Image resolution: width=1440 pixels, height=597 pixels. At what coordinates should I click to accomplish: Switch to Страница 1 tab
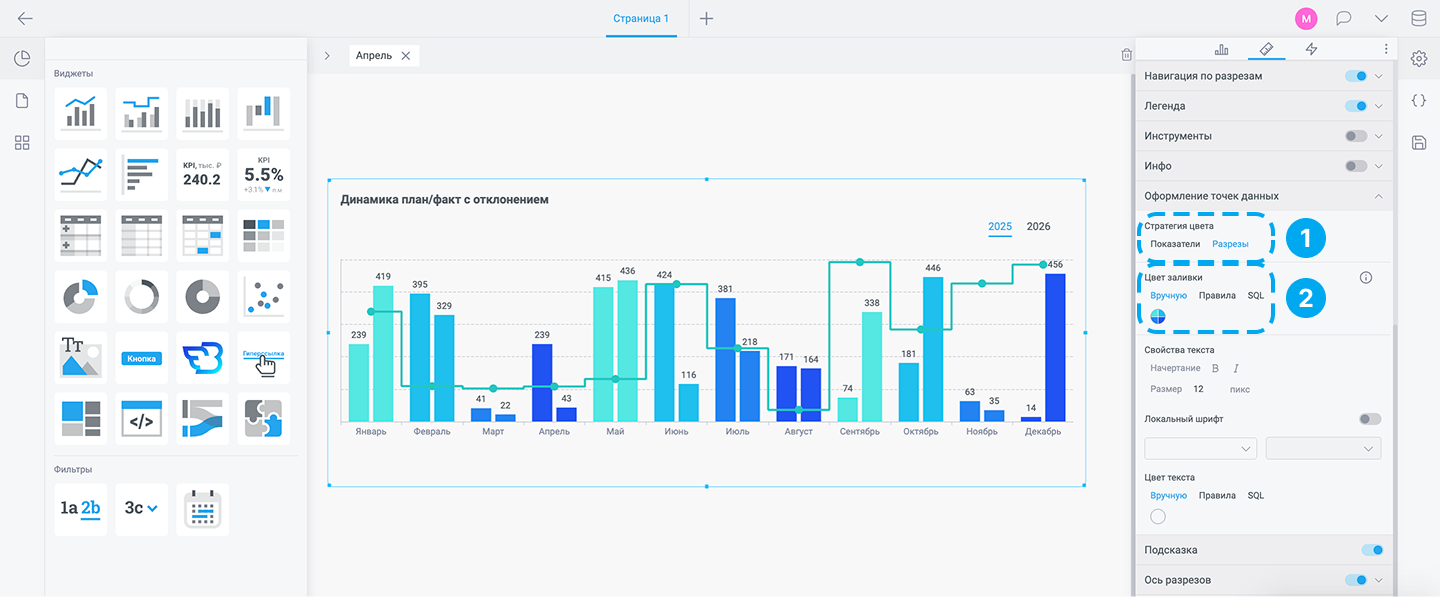tap(641, 18)
